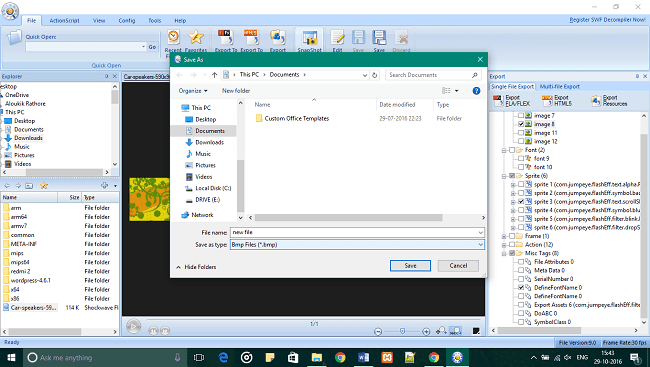This screenshot has width=650, height=367.
Task: Click Register SWF Decompiler Now link
Action: coord(607,19)
